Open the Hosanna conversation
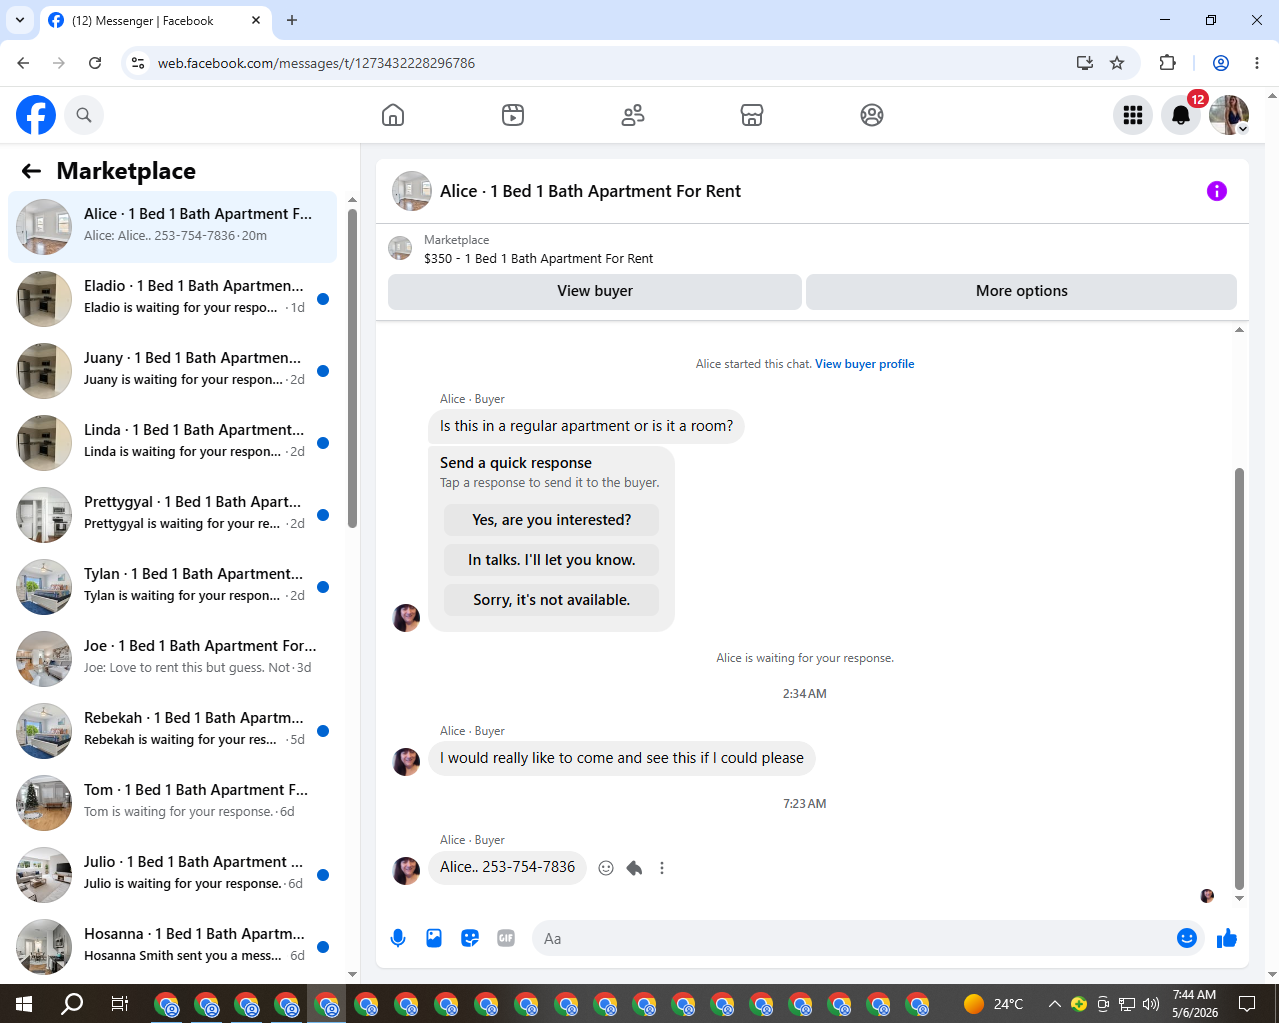1279x1023 pixels. (x=172, y=947)
